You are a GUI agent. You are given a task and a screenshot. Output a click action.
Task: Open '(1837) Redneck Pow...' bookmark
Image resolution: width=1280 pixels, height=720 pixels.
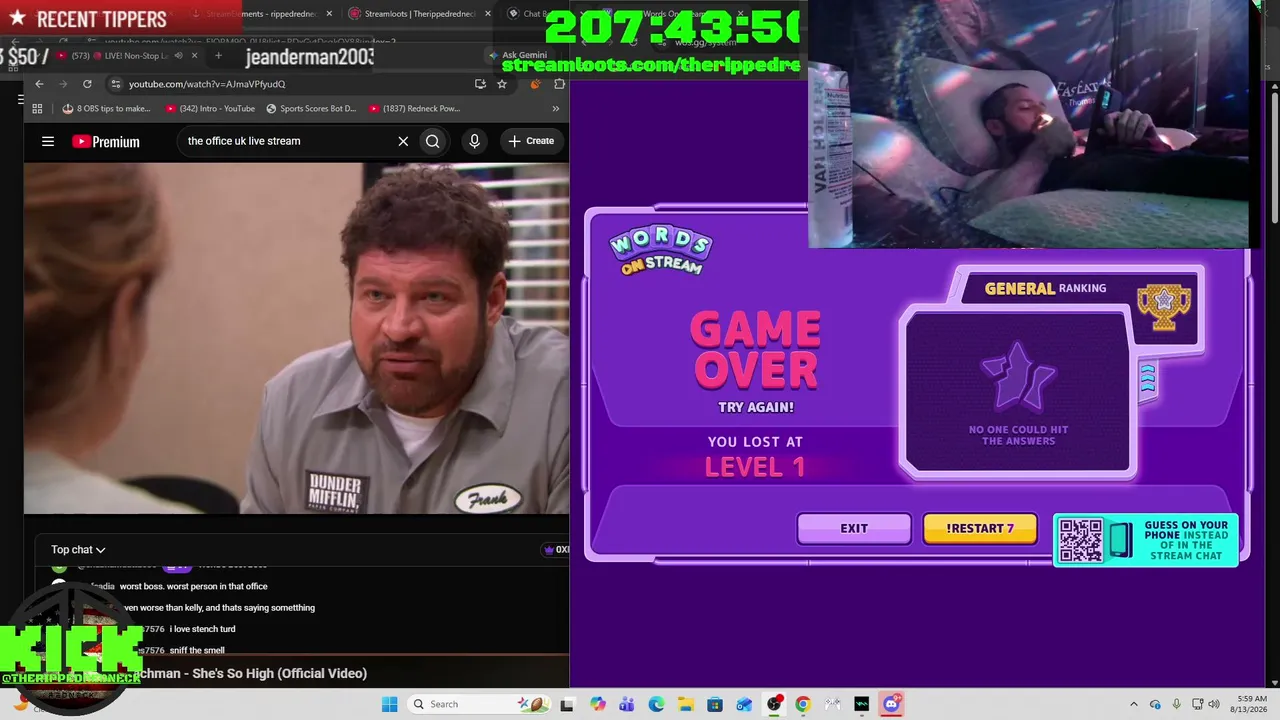coord(414,109)
